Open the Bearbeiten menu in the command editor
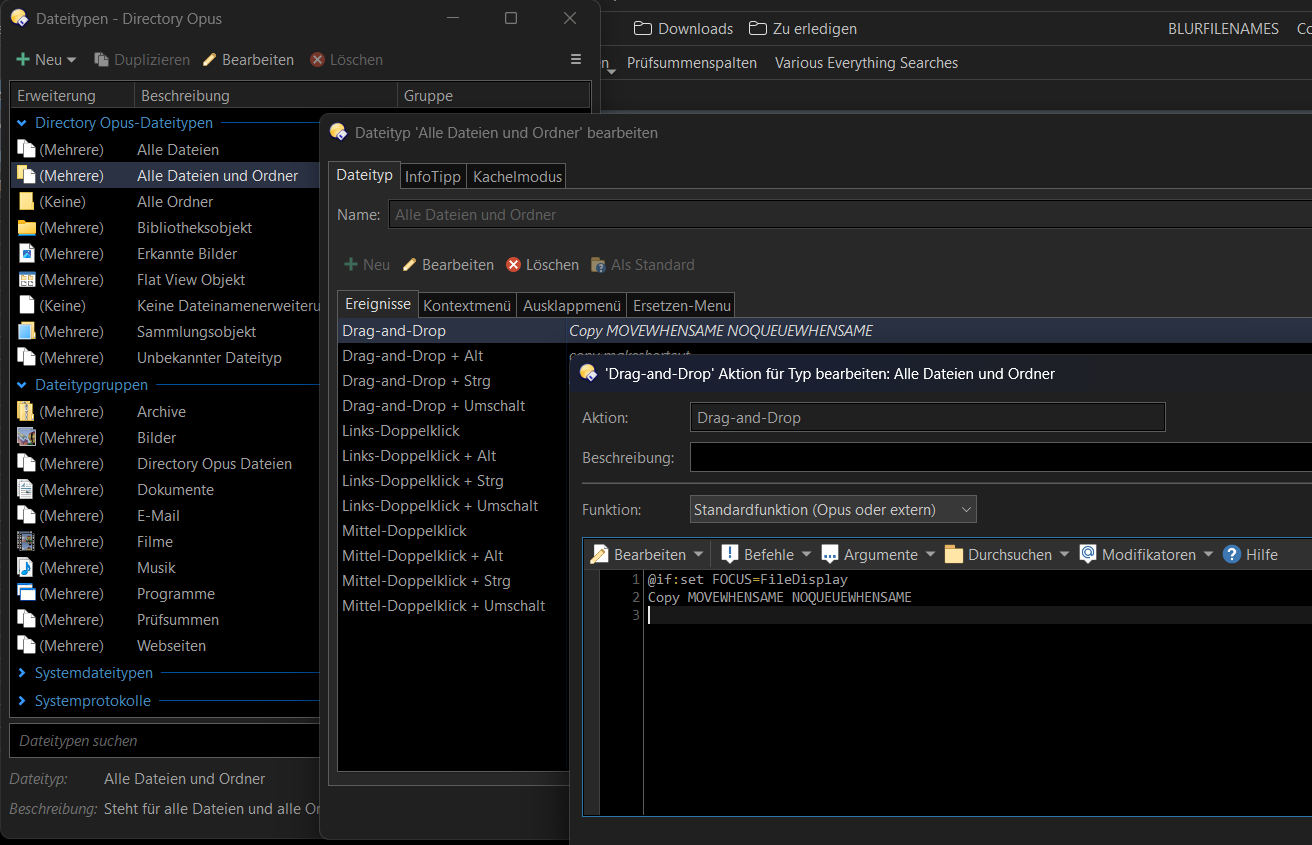 (649, 554)
